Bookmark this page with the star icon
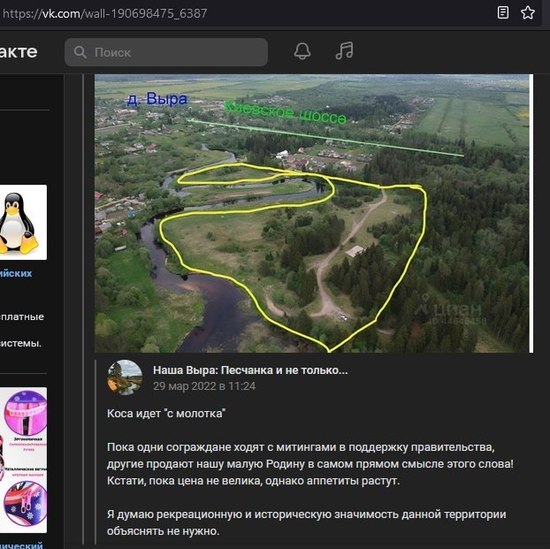550x549 pixels. tap(528, 13)
